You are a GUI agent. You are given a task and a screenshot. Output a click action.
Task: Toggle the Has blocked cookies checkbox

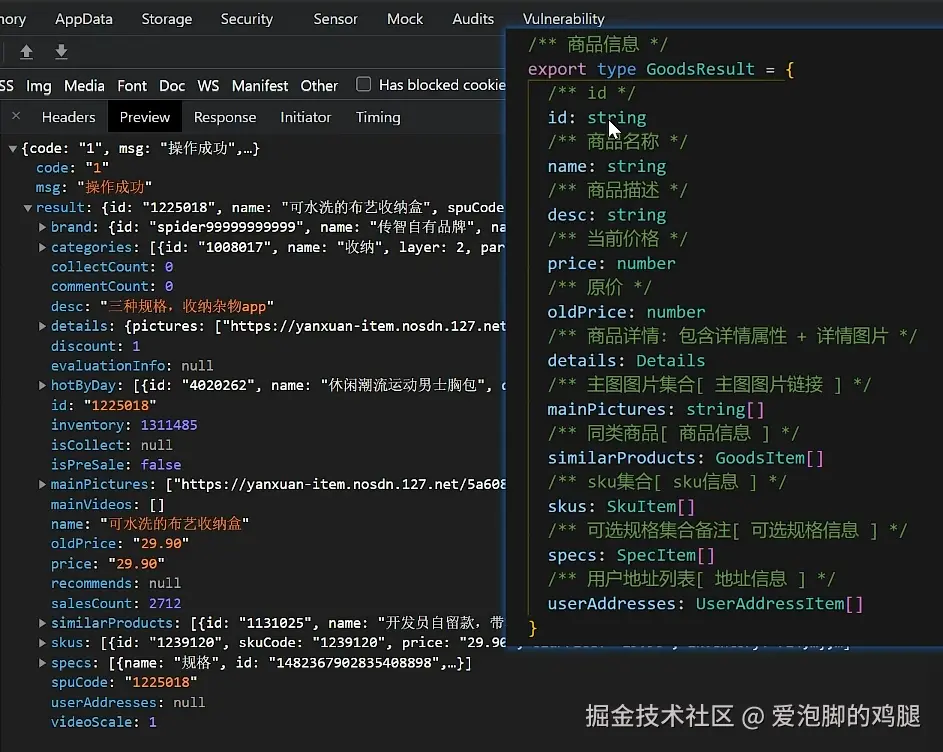(363, 84)
